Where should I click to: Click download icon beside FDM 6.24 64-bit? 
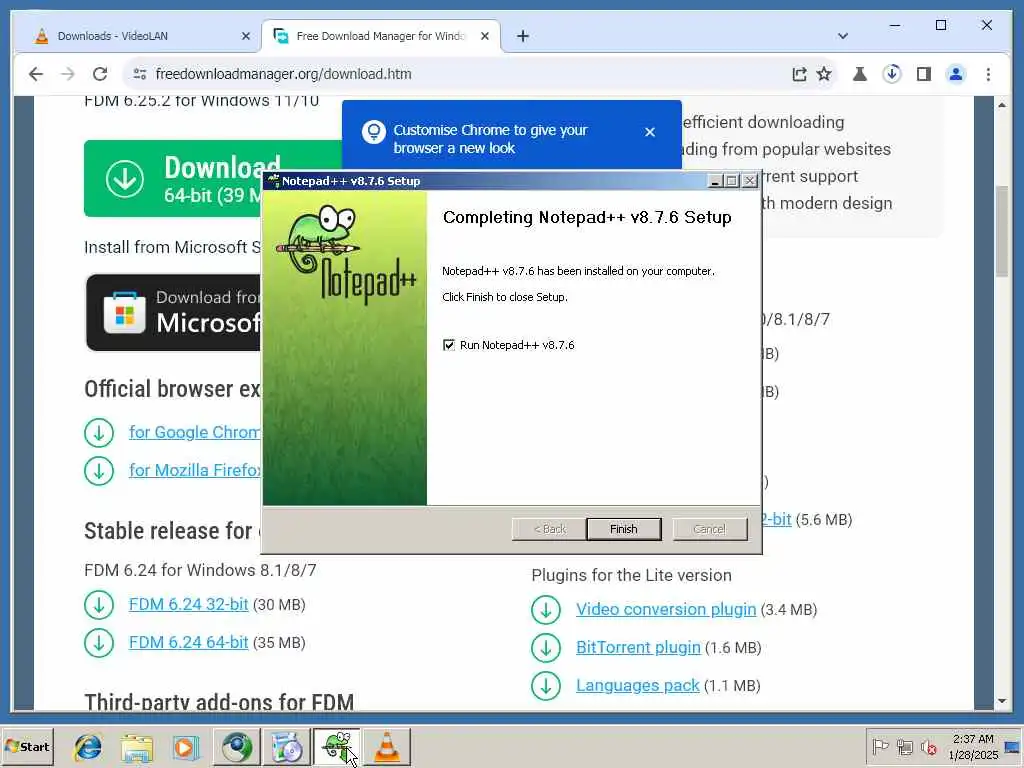click(99, 643)
